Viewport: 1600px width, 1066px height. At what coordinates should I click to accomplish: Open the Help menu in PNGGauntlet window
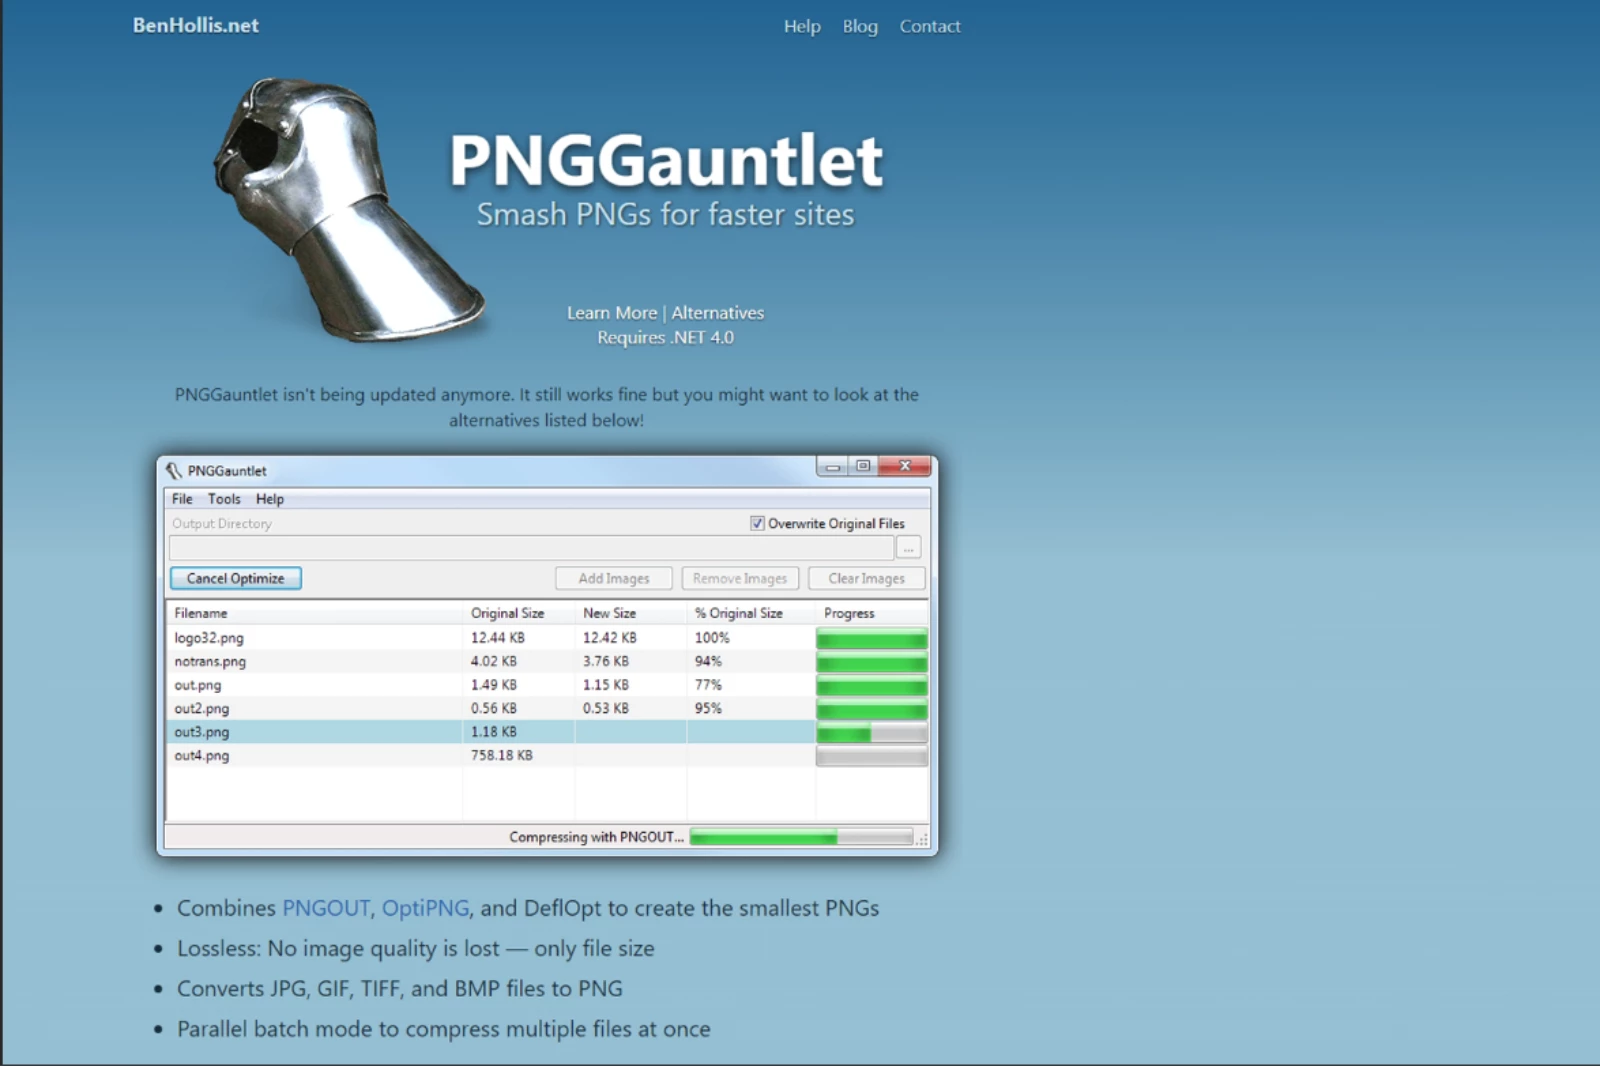tap(270, 499)
